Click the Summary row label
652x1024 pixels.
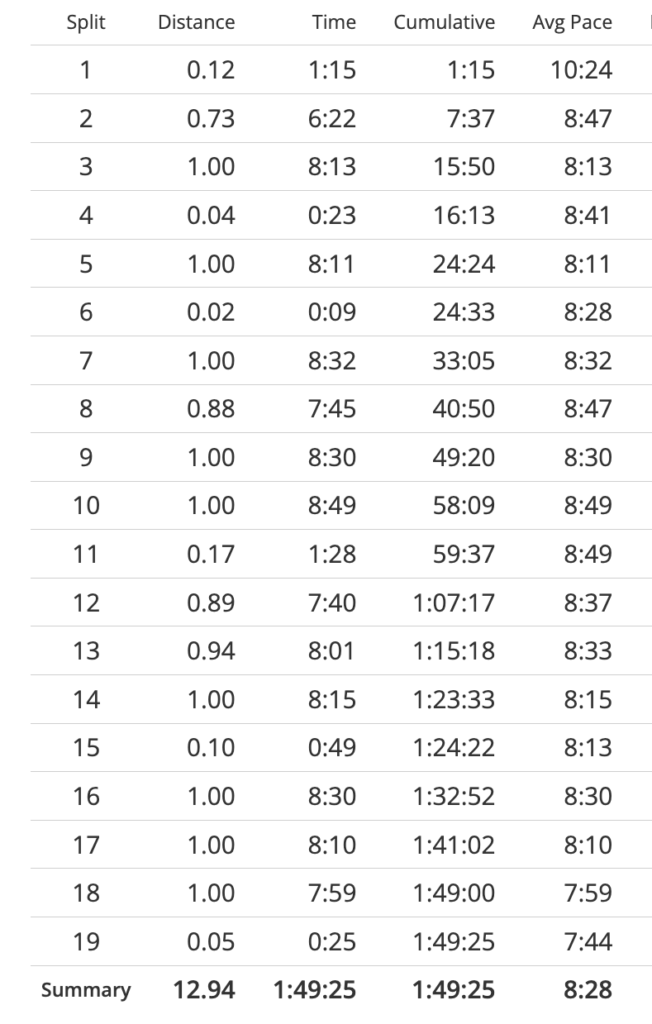coord(85,990)
